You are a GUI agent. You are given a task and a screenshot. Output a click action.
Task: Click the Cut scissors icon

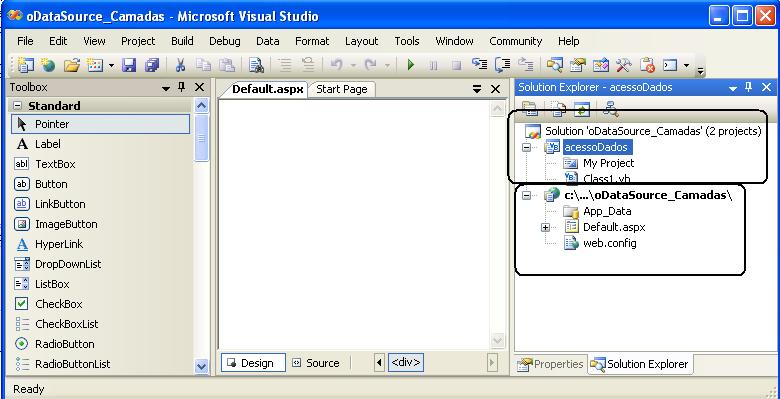coord(180,65)
